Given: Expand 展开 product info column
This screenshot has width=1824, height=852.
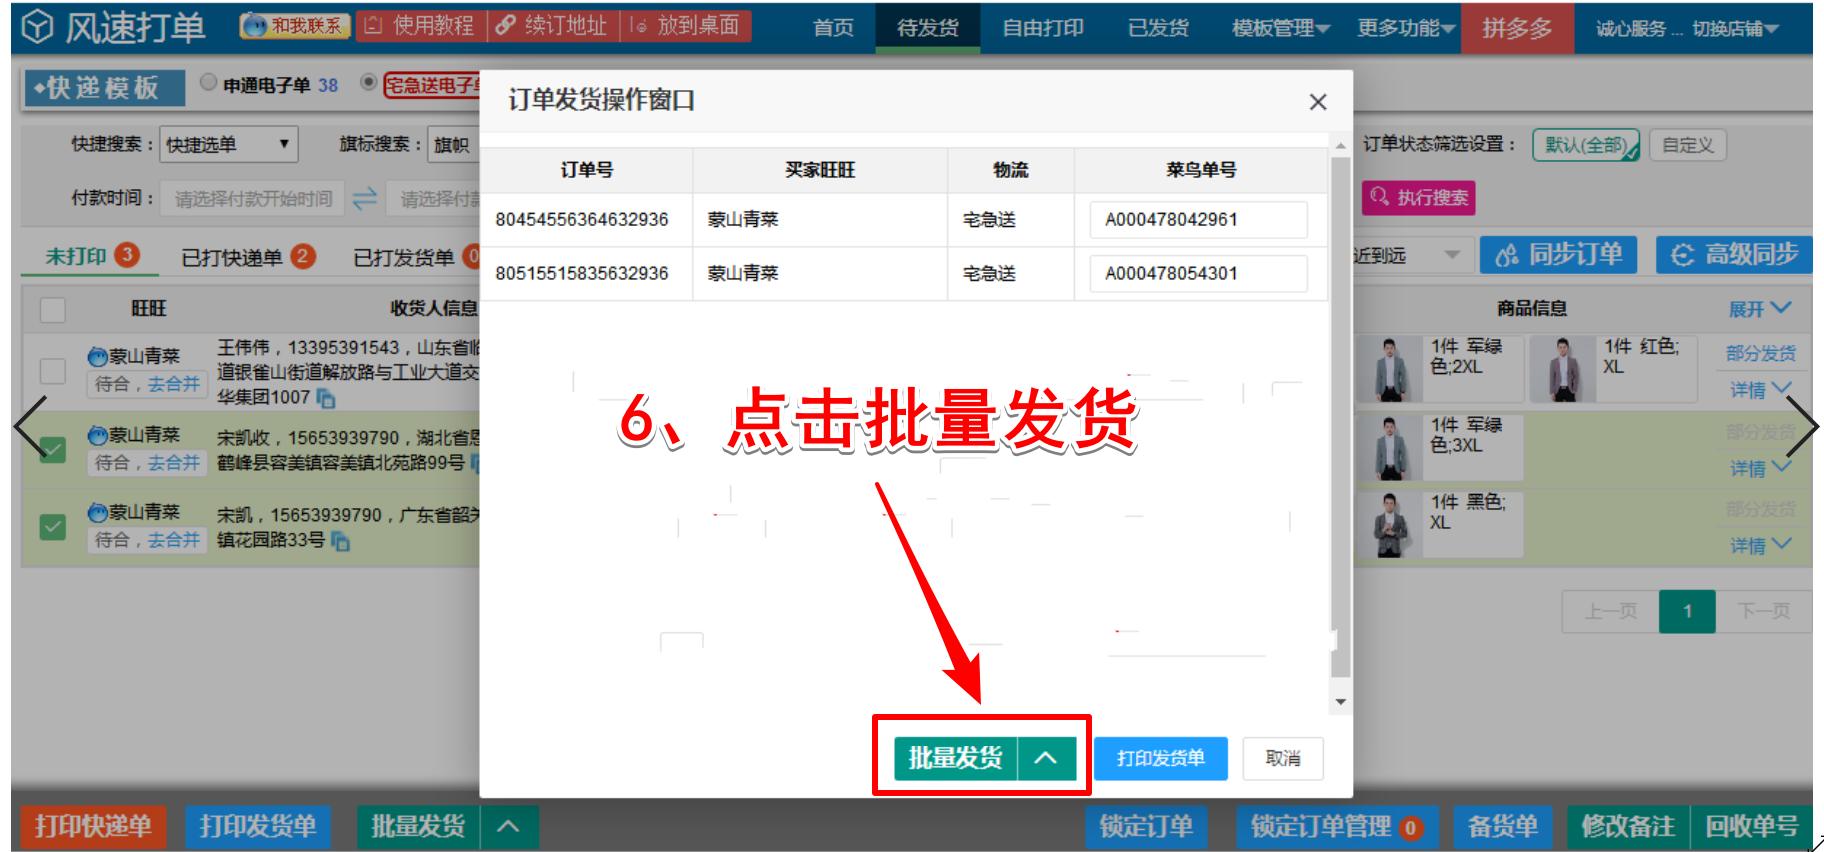Looking at the screenshot, I should click(x=1760, y=309).
